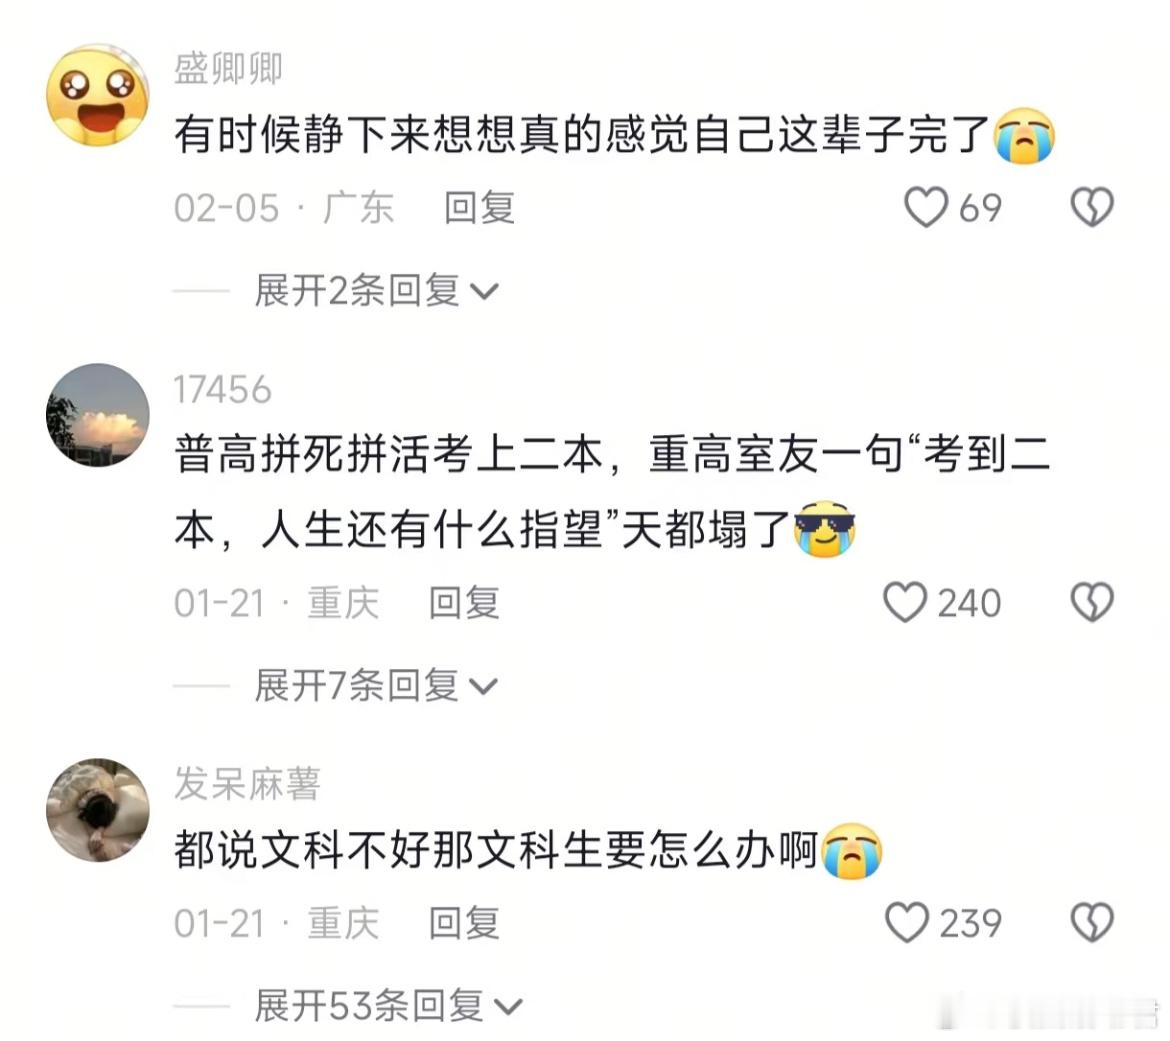
Task: Like 发呆麻薯's comment showing 239
Action: click(x=907, y=922)
